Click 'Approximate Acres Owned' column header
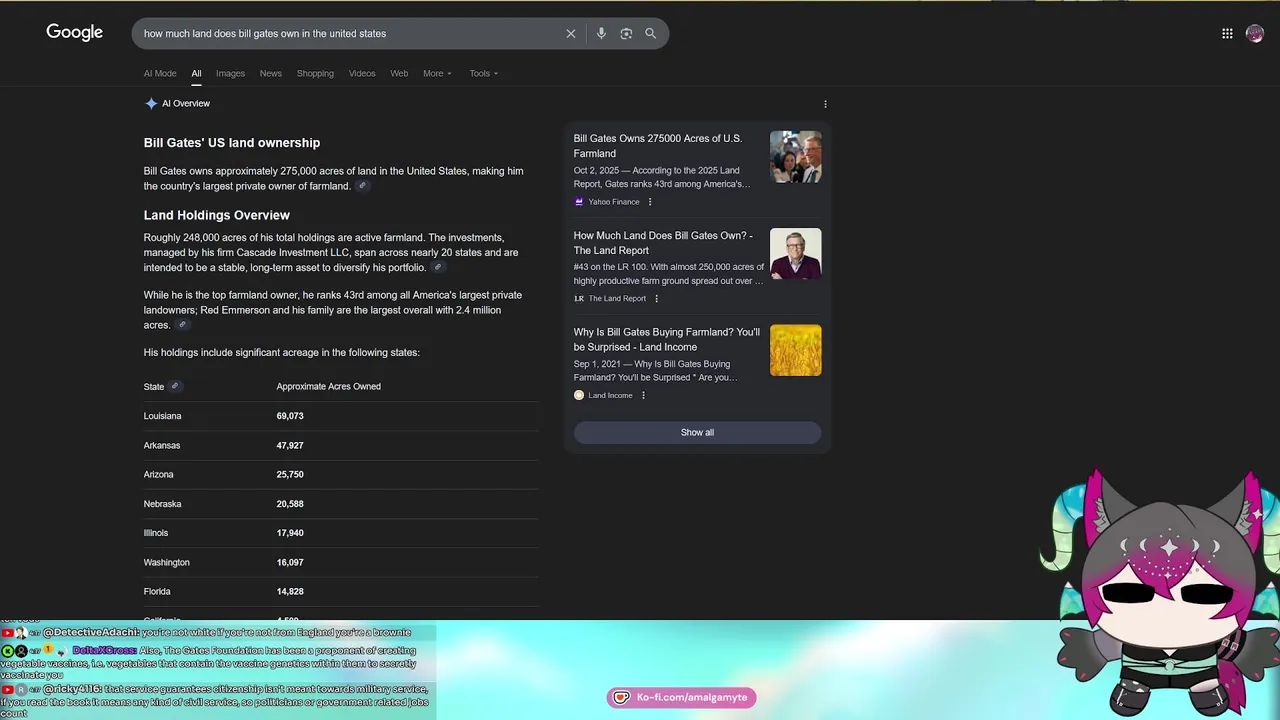The width and height of the screenshot is (1280, 720). pyautogui.click(x=328, y=386)
